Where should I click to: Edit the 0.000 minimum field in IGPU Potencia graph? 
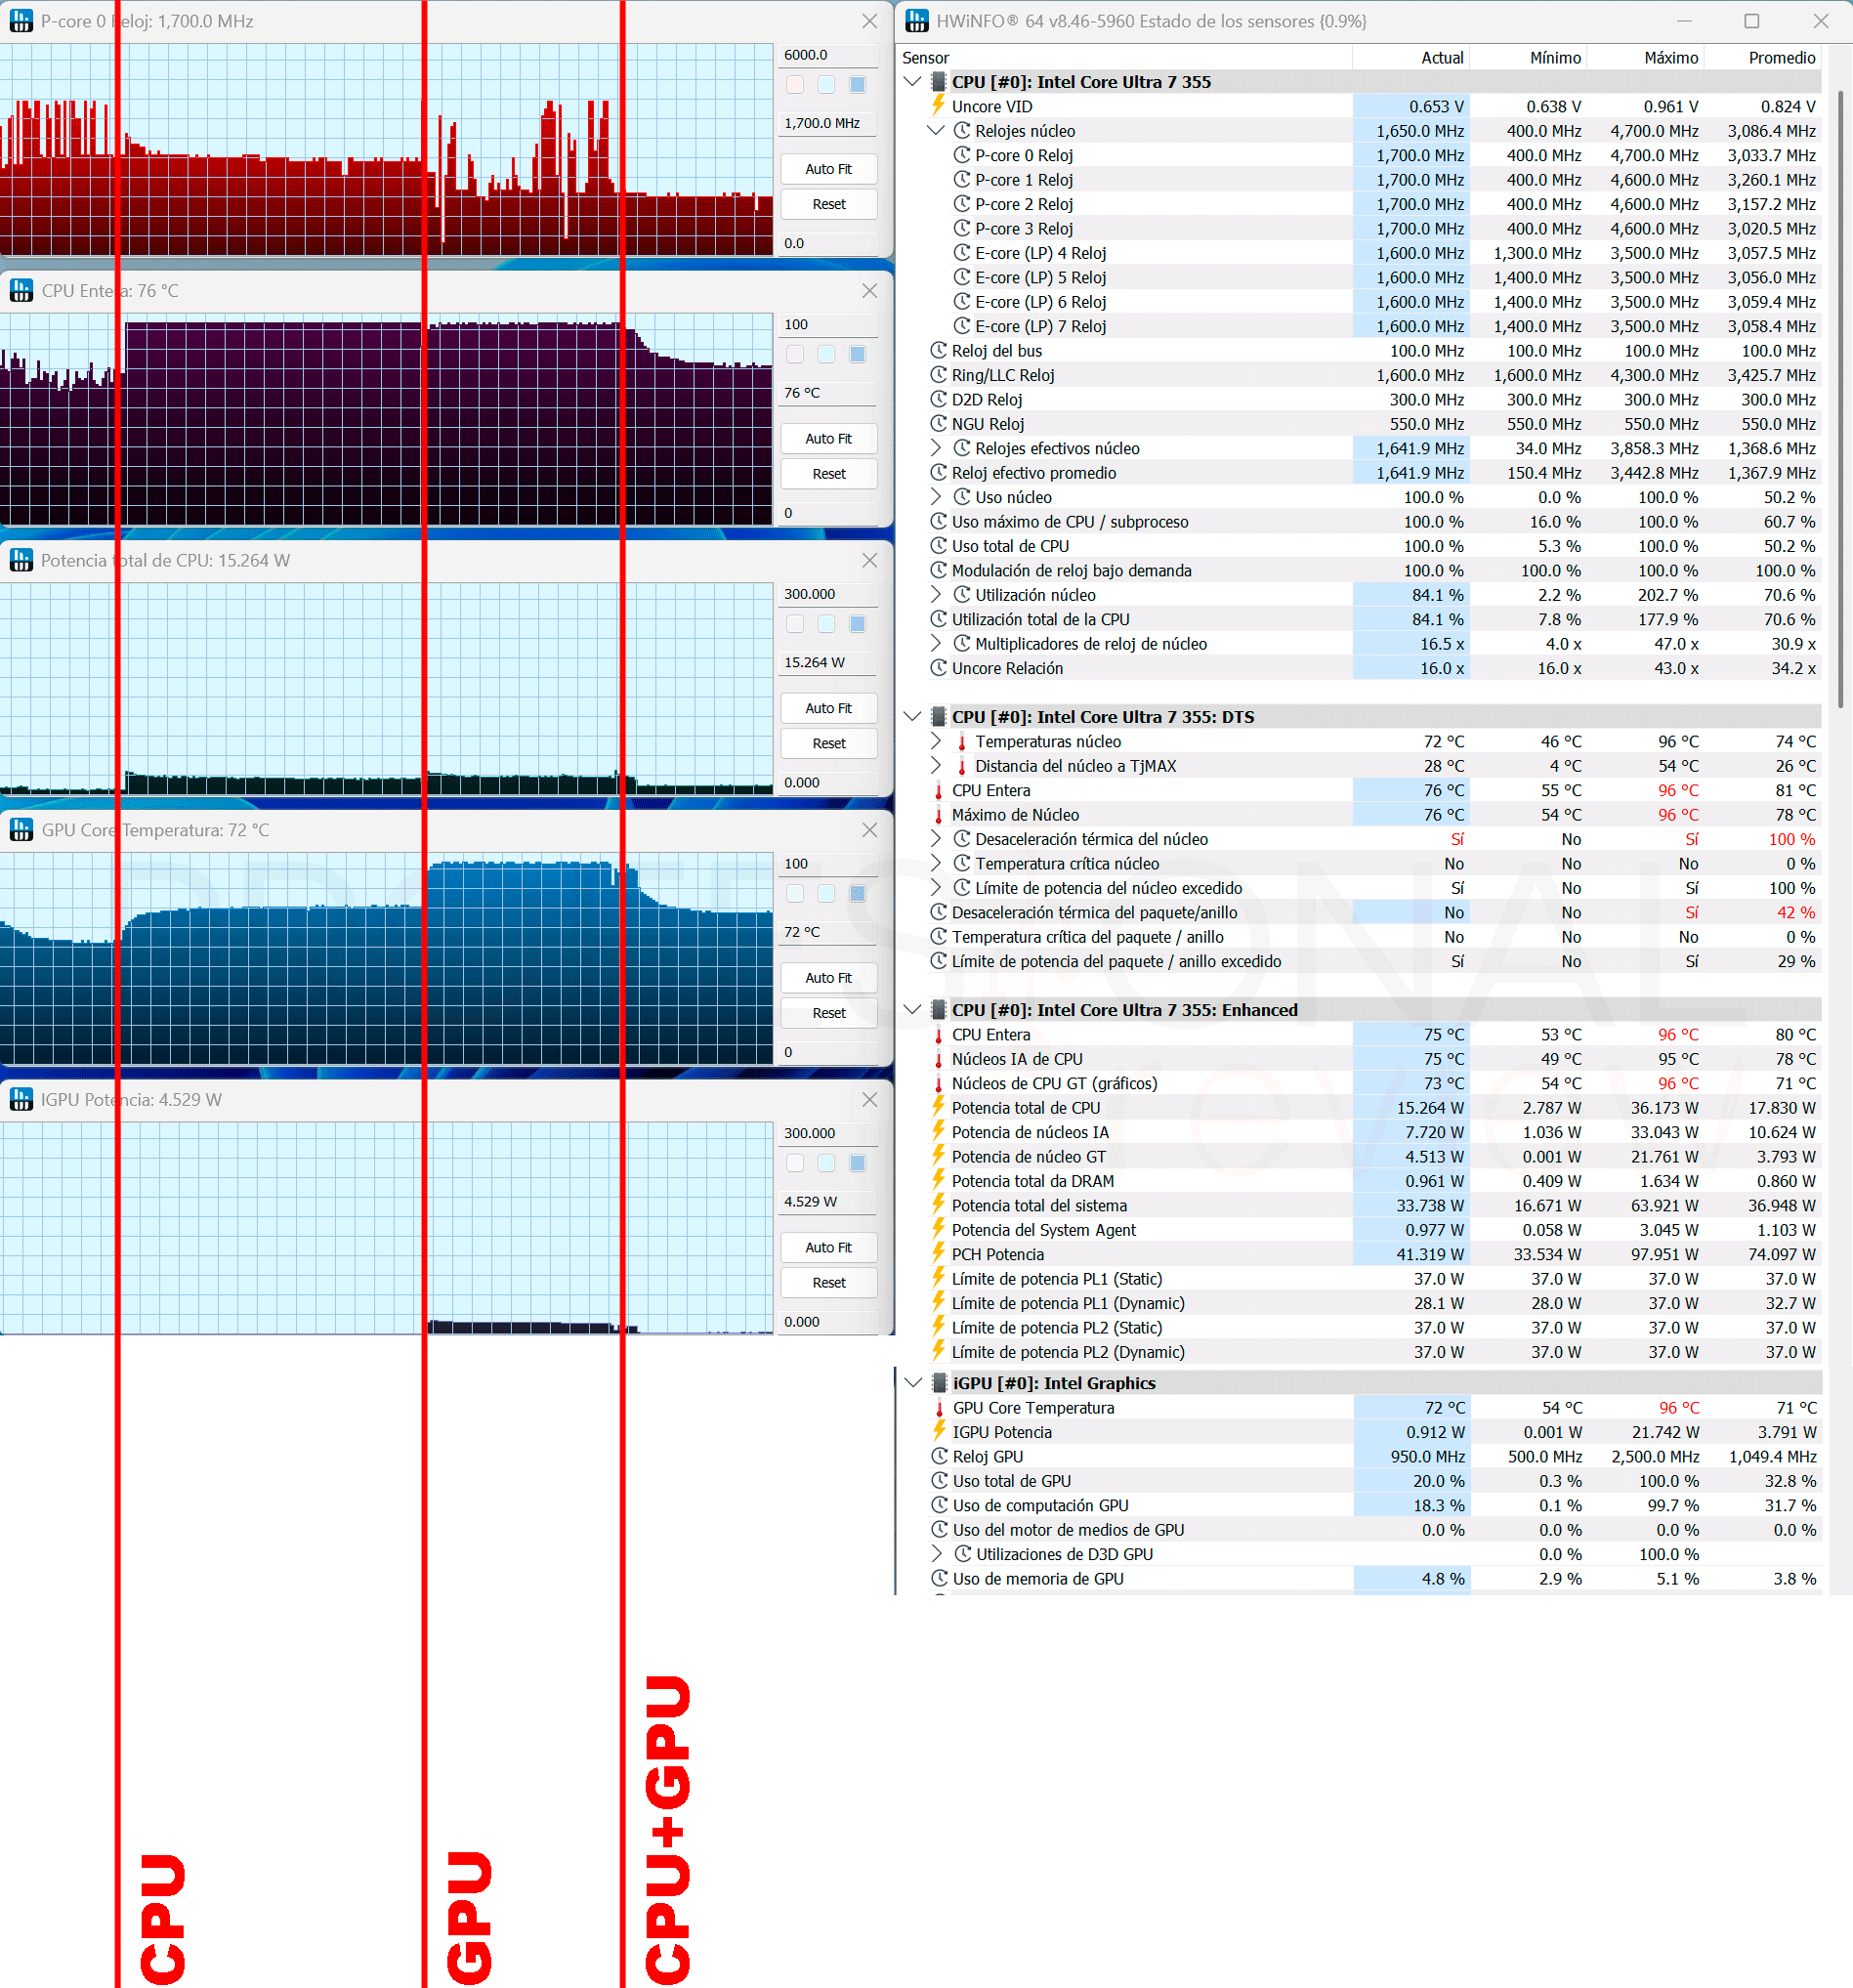tap(828, 1322)
